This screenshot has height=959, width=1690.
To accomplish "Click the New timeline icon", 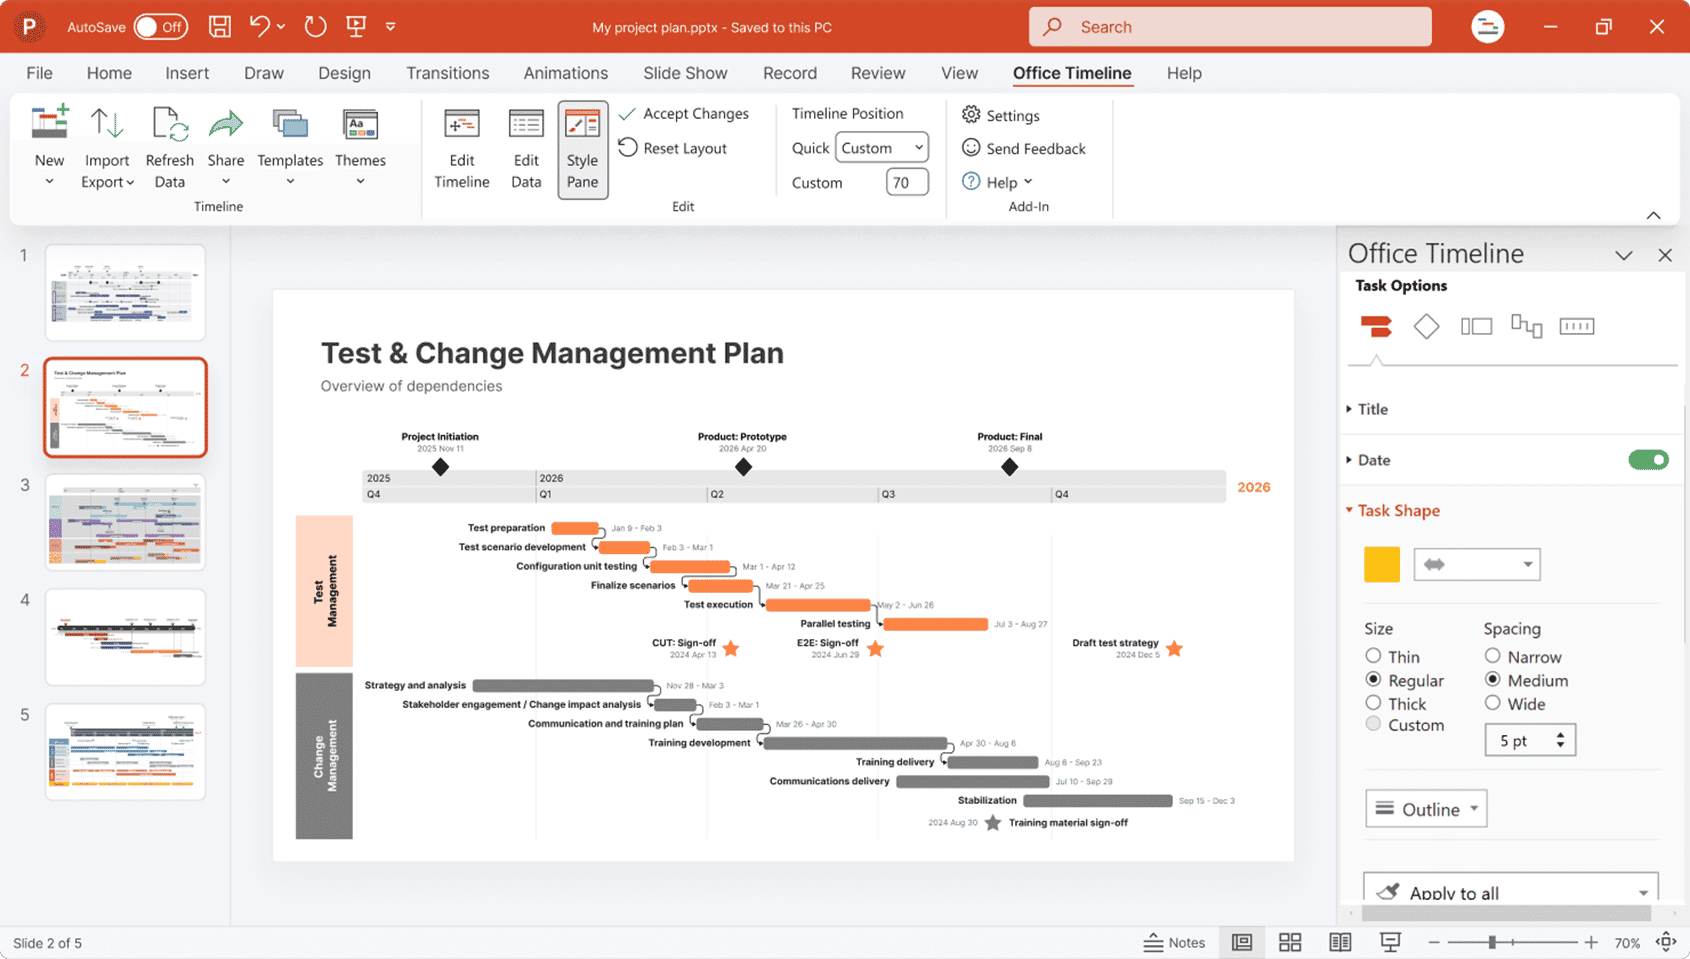I will 49,123.
